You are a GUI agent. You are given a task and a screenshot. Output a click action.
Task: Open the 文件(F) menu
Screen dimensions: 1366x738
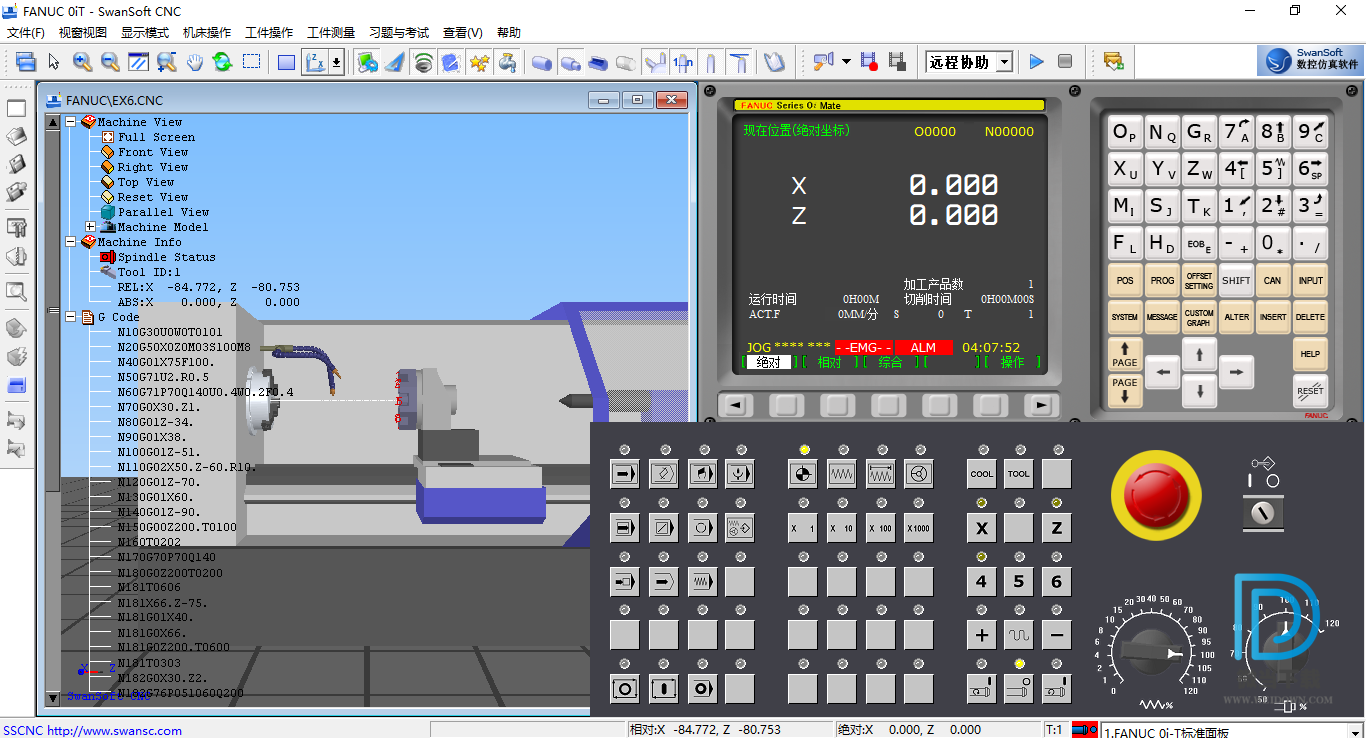click(26, 33)
